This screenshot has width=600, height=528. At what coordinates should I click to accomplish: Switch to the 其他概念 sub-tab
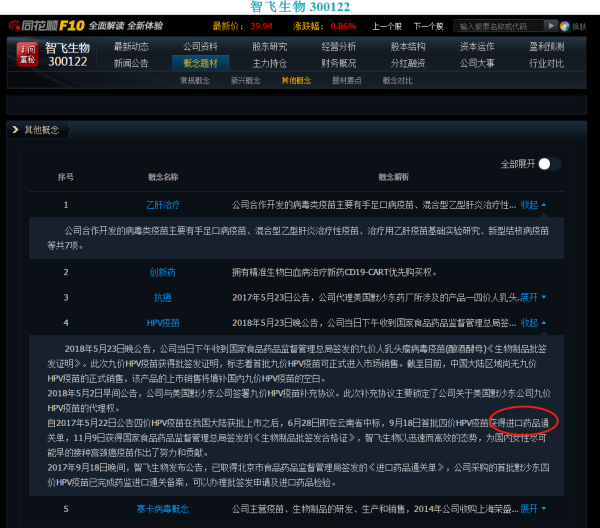tap(296, 80)
